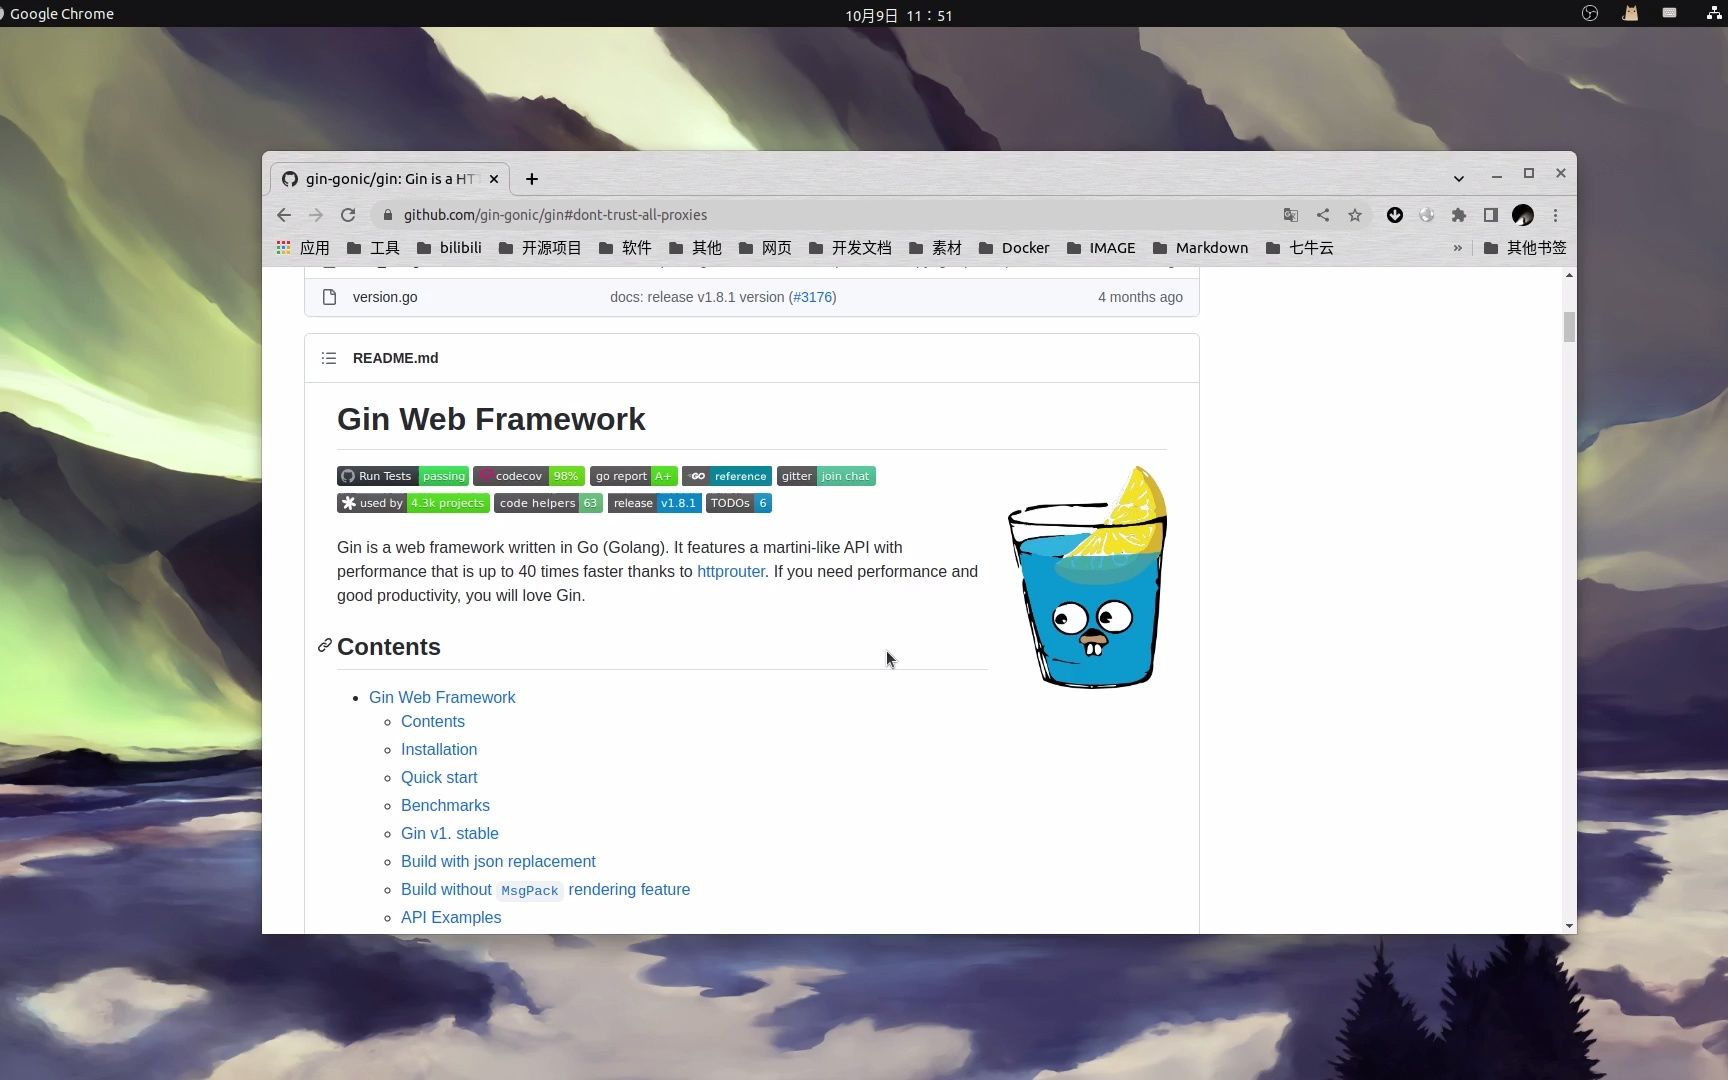Open the 素材 bookmark folder
The width and height of the screenshot is (1728, 1080).
935,248
